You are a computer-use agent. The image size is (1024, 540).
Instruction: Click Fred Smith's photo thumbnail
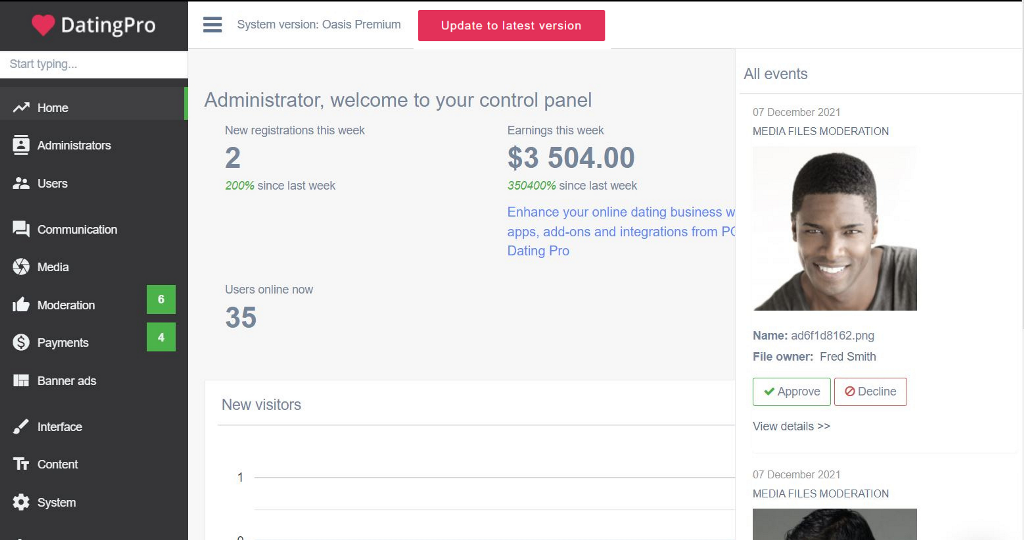coord(835,229)
